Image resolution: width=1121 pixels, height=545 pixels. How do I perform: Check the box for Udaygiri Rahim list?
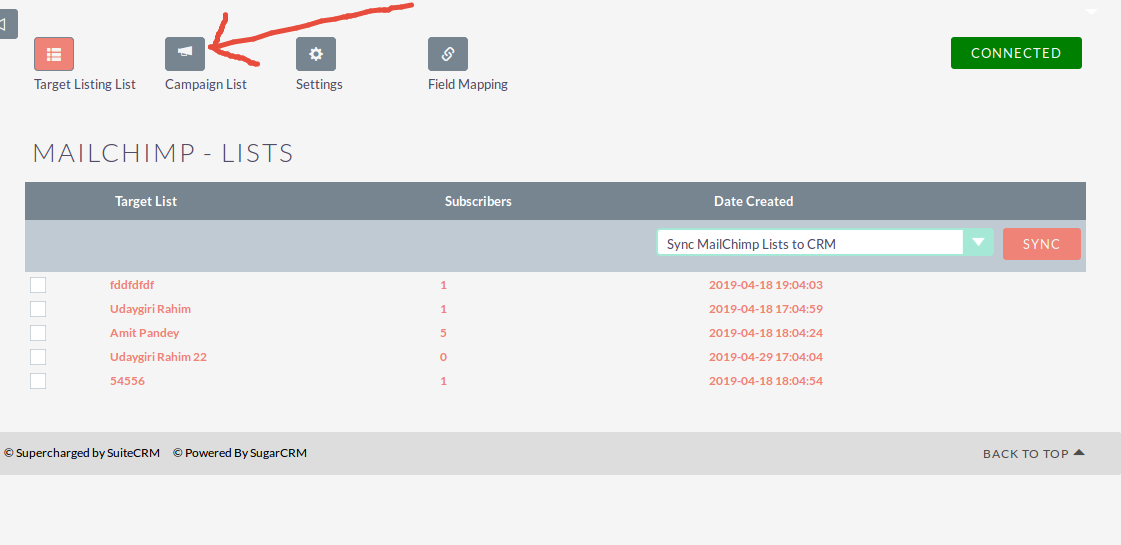click(38, 309)
